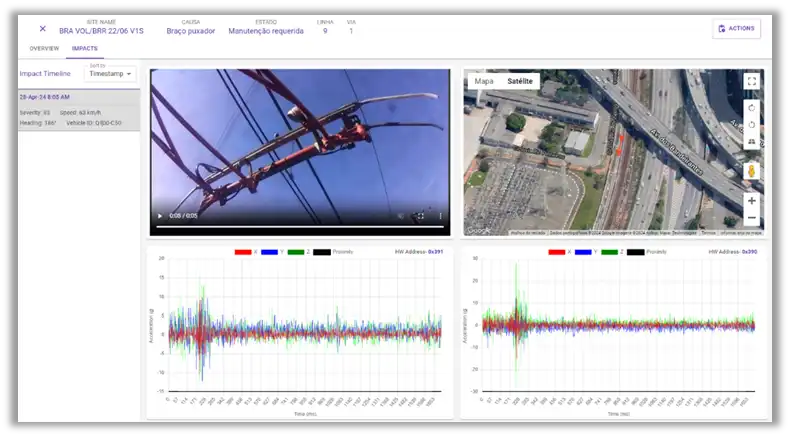Play the pantograph impact video
Screen dimensions: 790x437
(159, 216)
